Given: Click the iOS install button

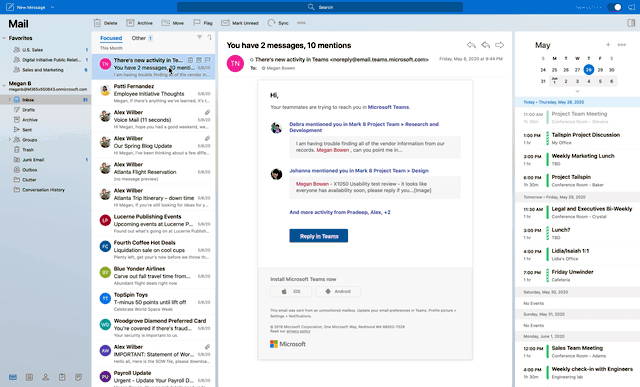Looking at the screenshot, I should pos(291,291).
